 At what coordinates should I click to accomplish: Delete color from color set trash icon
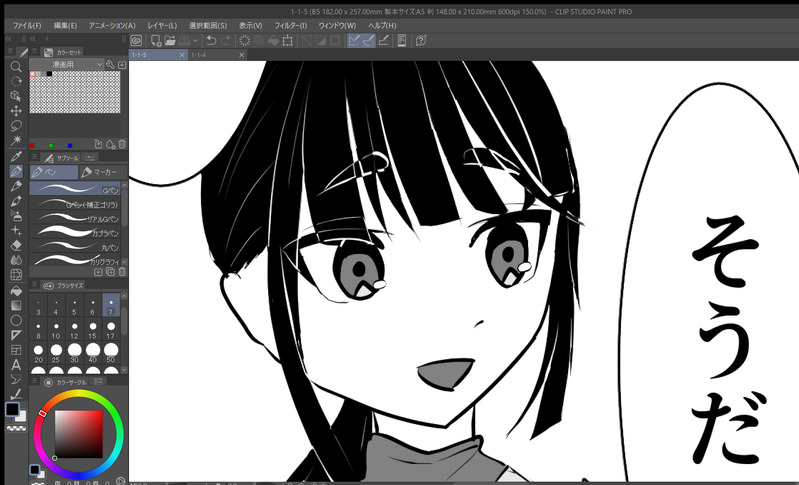pyautogui.click(x=122, y=145)
